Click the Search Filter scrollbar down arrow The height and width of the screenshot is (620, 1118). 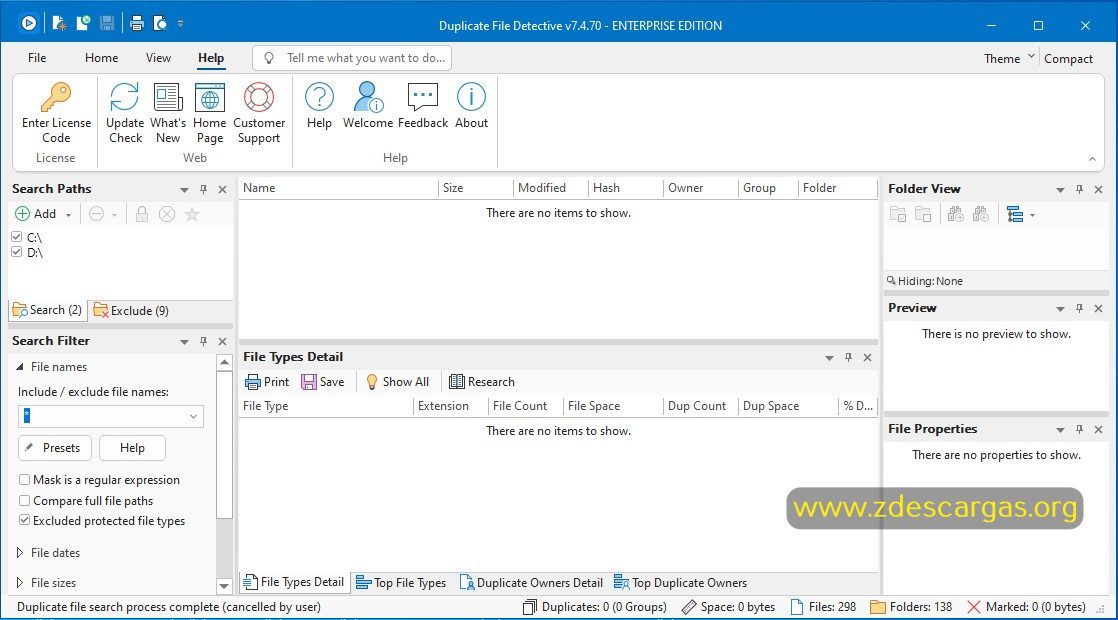point(224,586)
